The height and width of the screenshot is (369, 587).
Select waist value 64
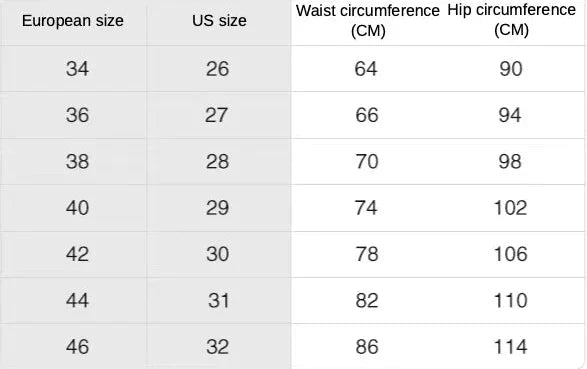[x=366, y=69]
